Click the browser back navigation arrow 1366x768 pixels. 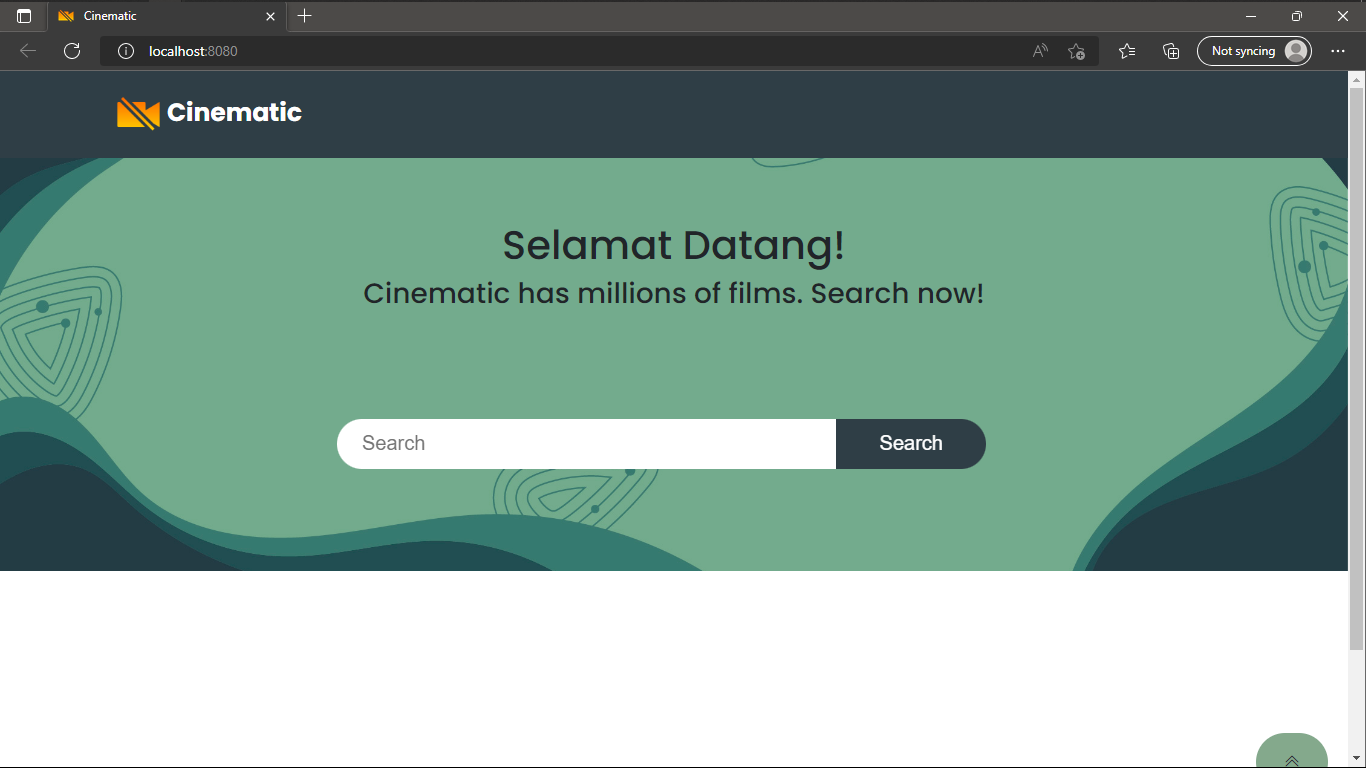click(27, 50)
